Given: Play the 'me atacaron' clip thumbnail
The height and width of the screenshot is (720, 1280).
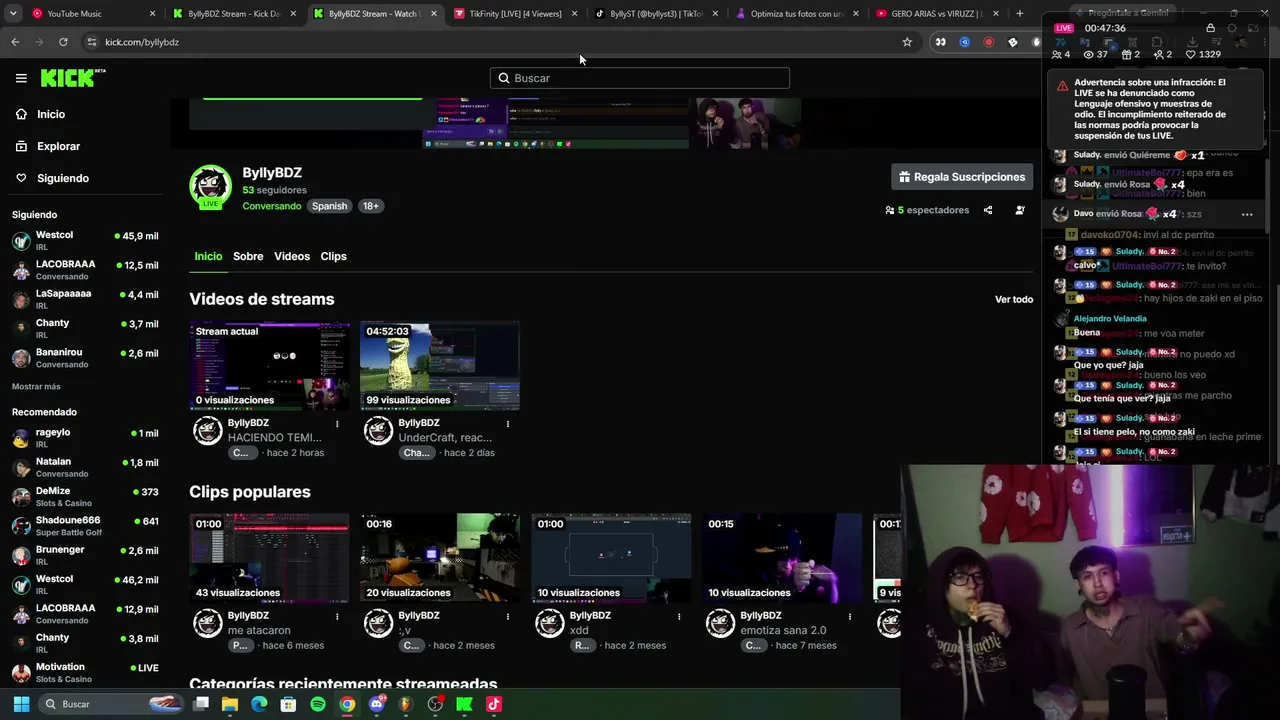Looking at the screenshot, I should (x=270, y=558).
